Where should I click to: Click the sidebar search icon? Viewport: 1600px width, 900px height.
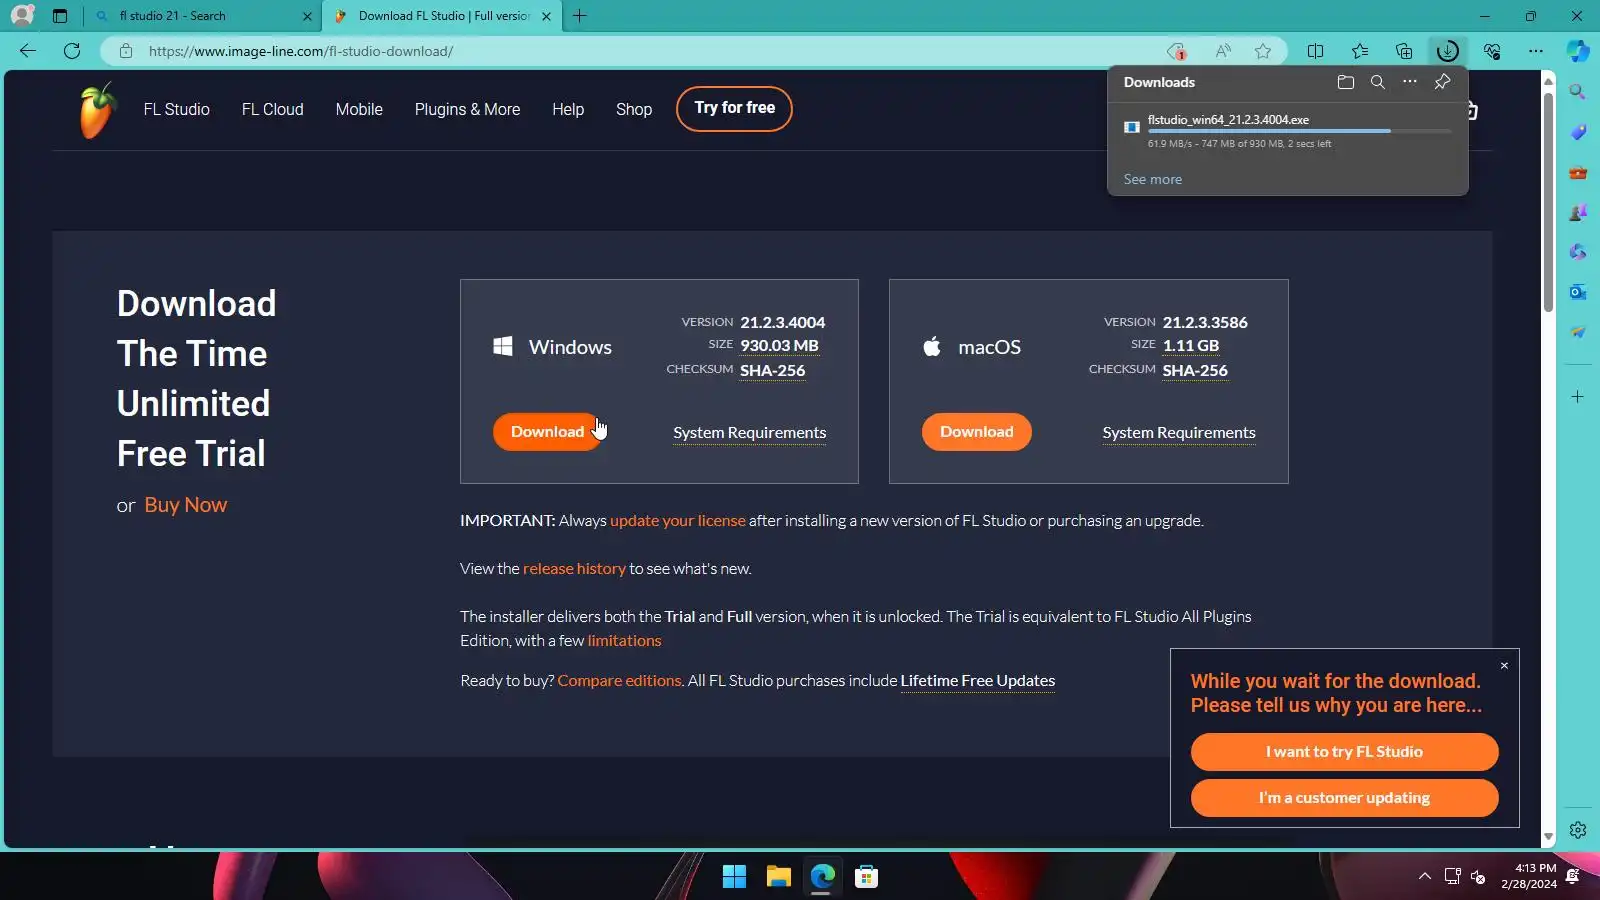click(x=1578, y=92)
